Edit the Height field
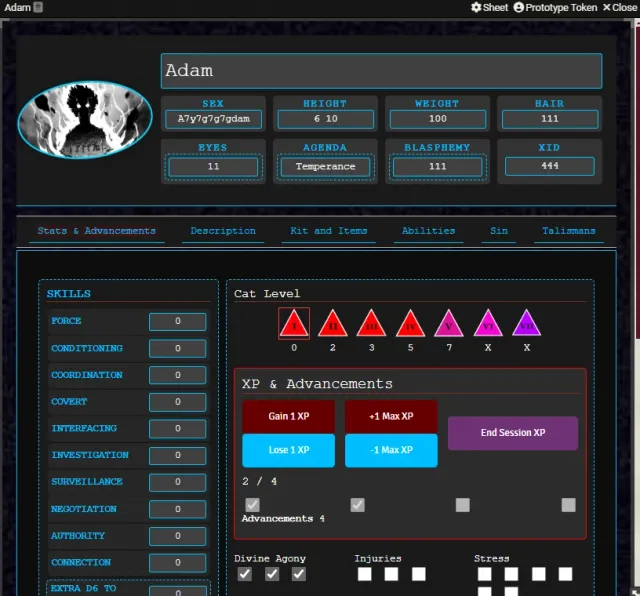640x596 pixels. [x=325, y=119]
